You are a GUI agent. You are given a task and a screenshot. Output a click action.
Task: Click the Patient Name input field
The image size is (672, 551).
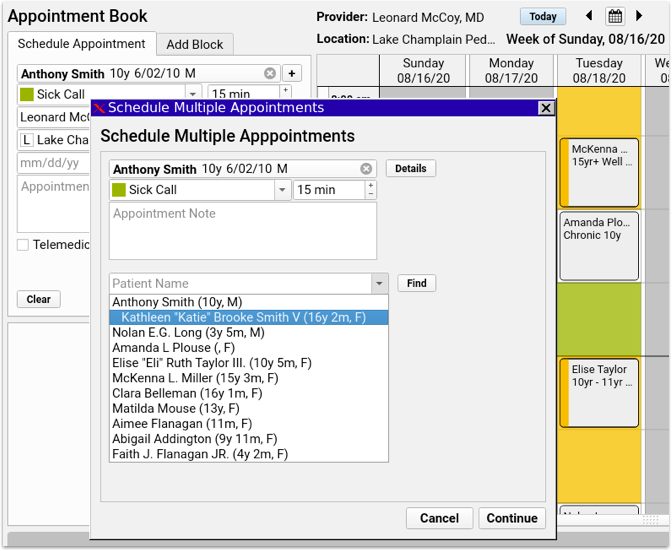tap(240, 284)
